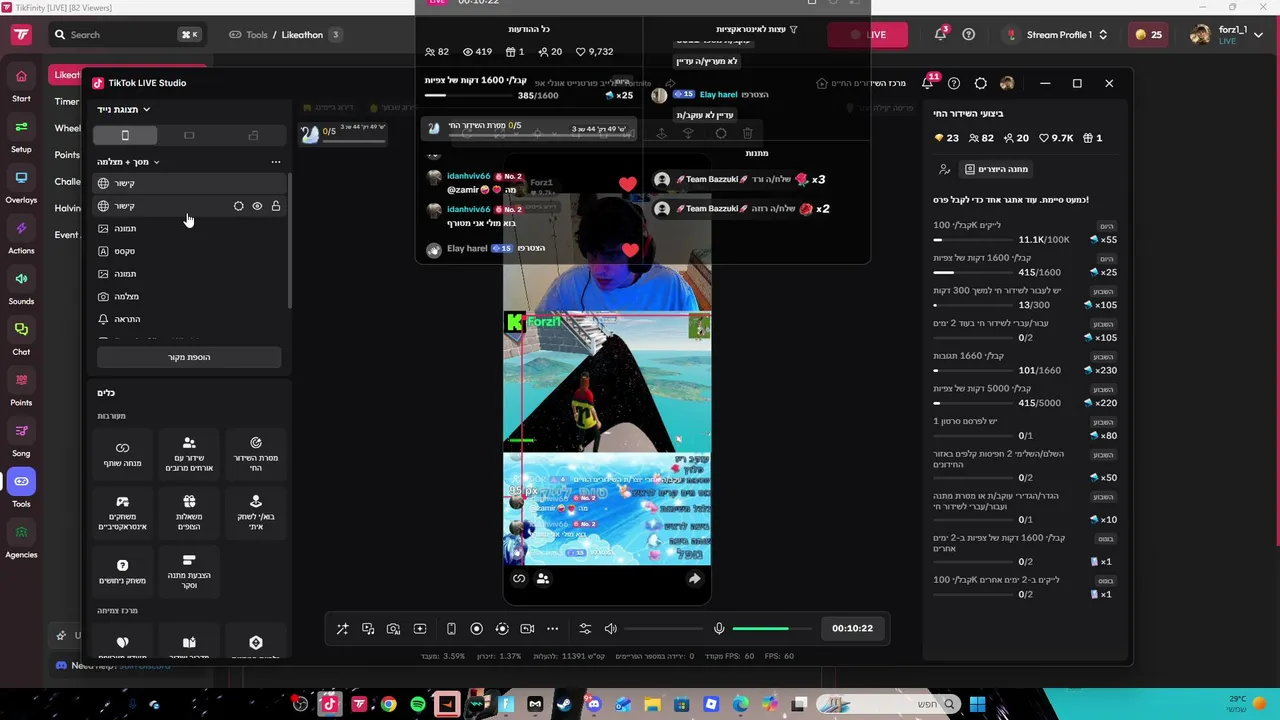
Task: Open the מנחה שותף co-host tool
Action: 122,454
